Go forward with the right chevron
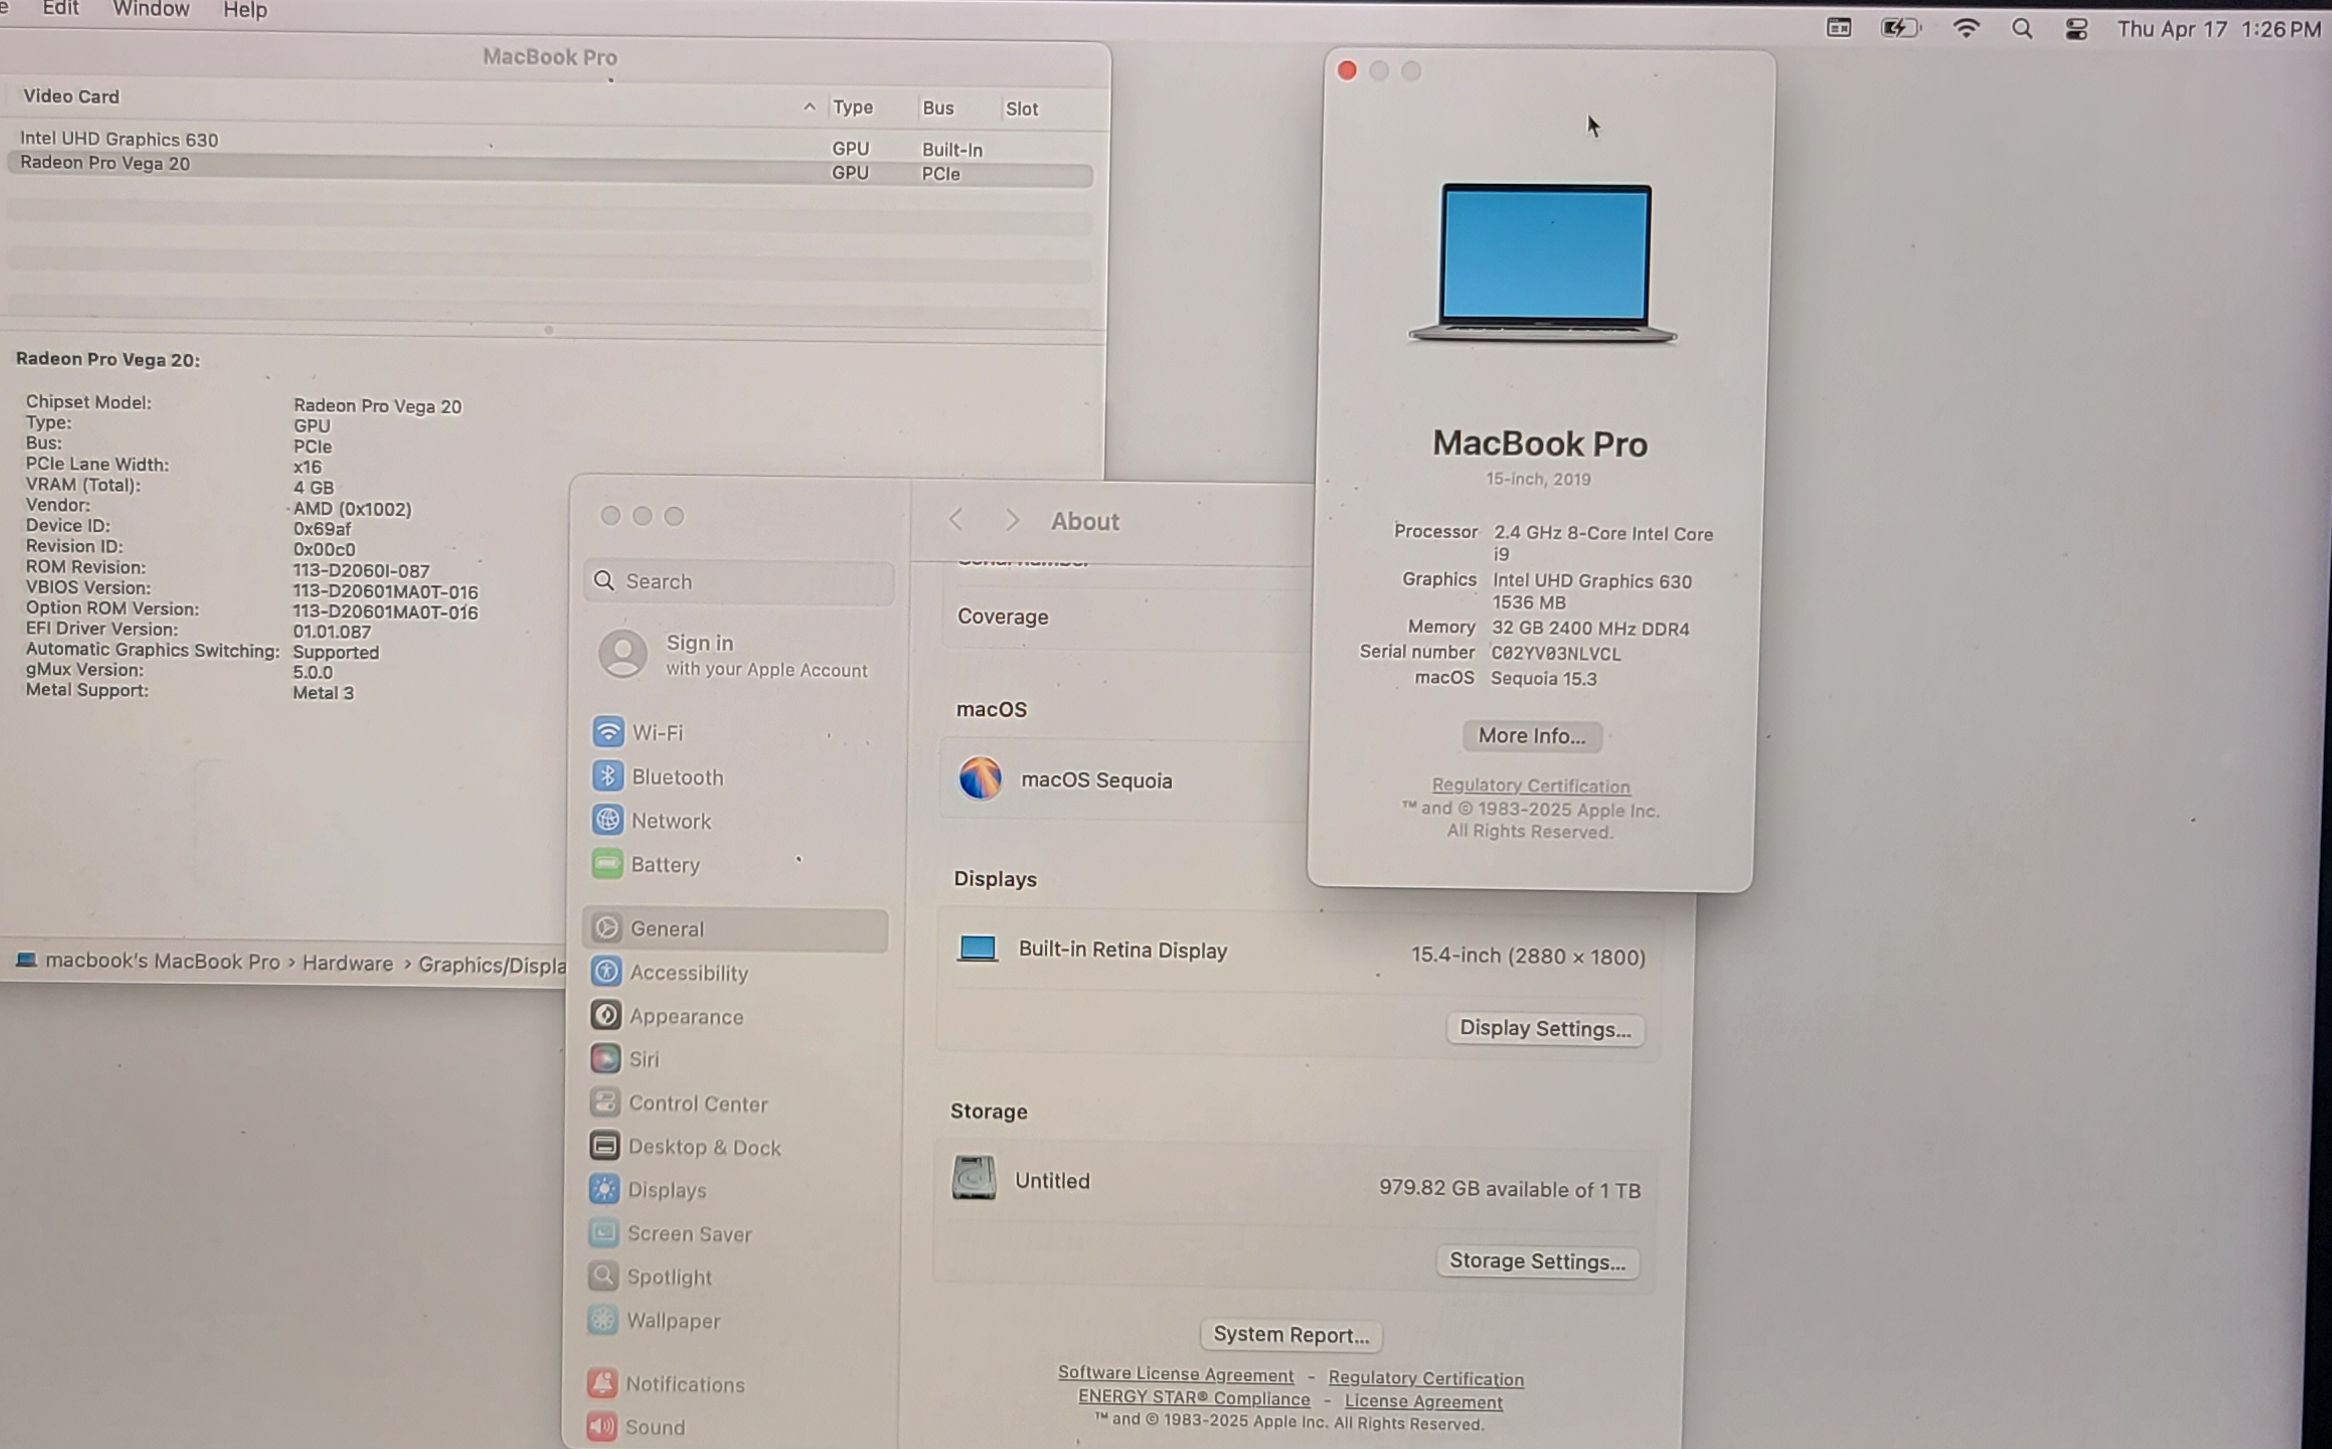Screen dimensions: 2332x1449 (x=1012, y=520)
